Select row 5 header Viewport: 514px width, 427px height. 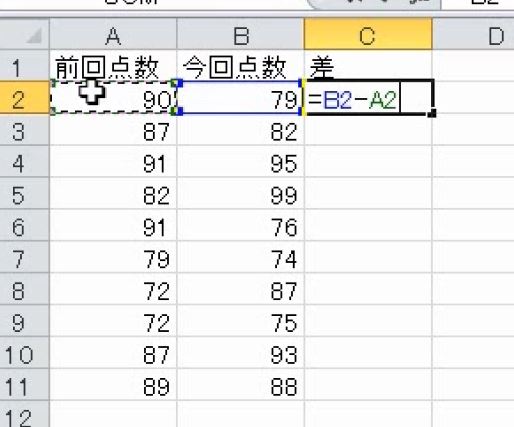(24, 194)
